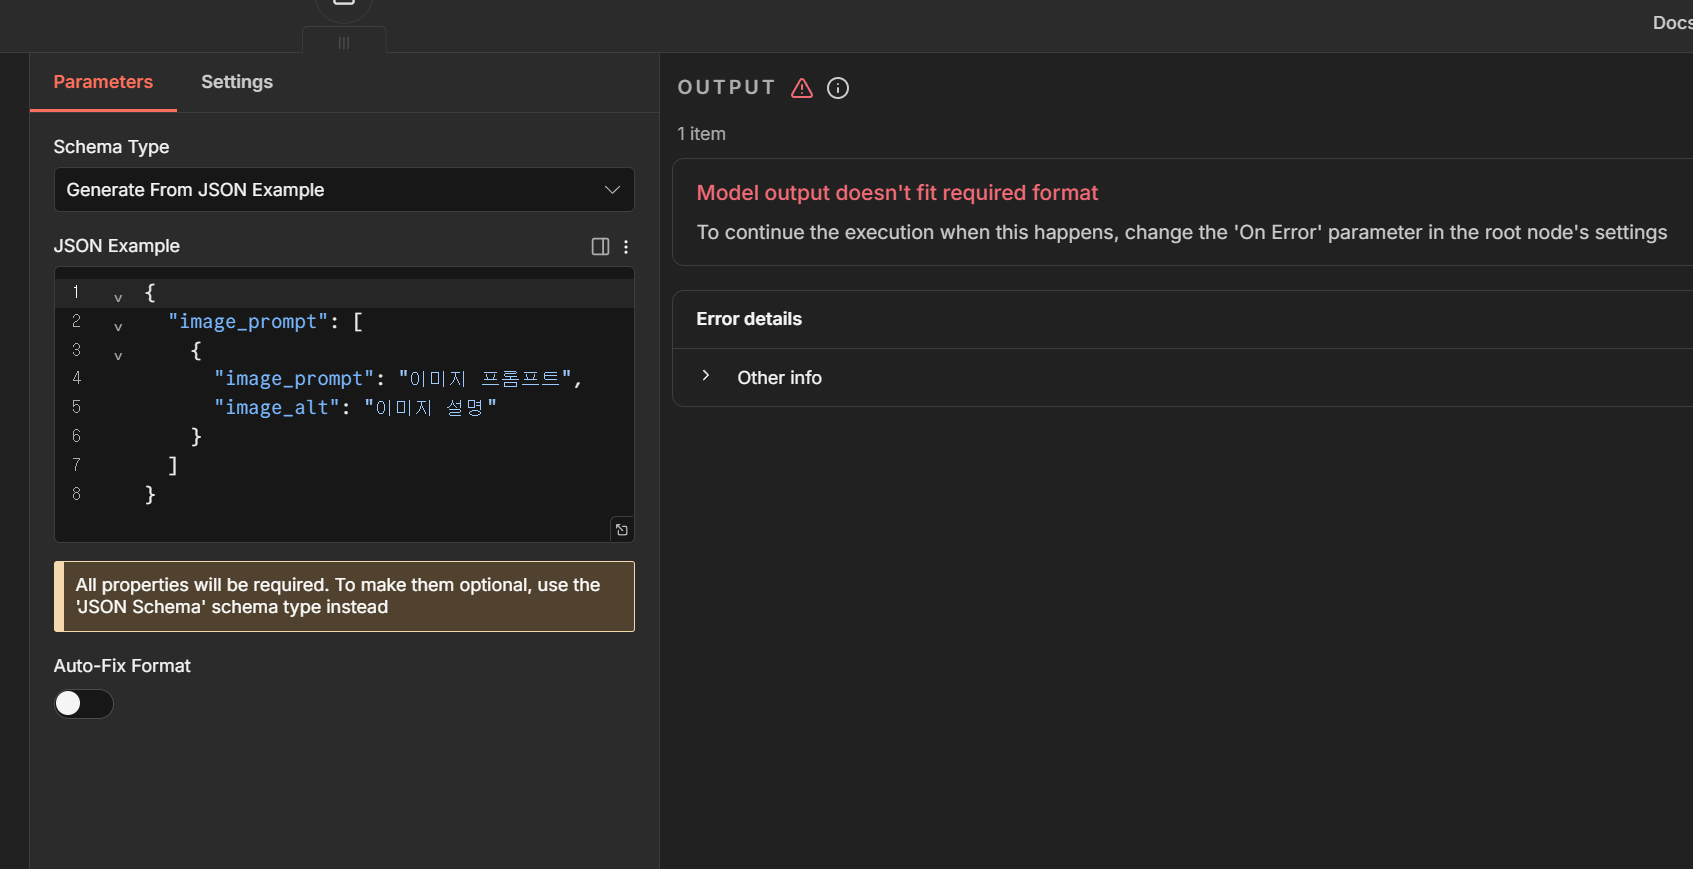The width and height of the screenshot is (1693, 869).
Task: Enable the Auto-Fix Format switch
Action: coord(84,704)
